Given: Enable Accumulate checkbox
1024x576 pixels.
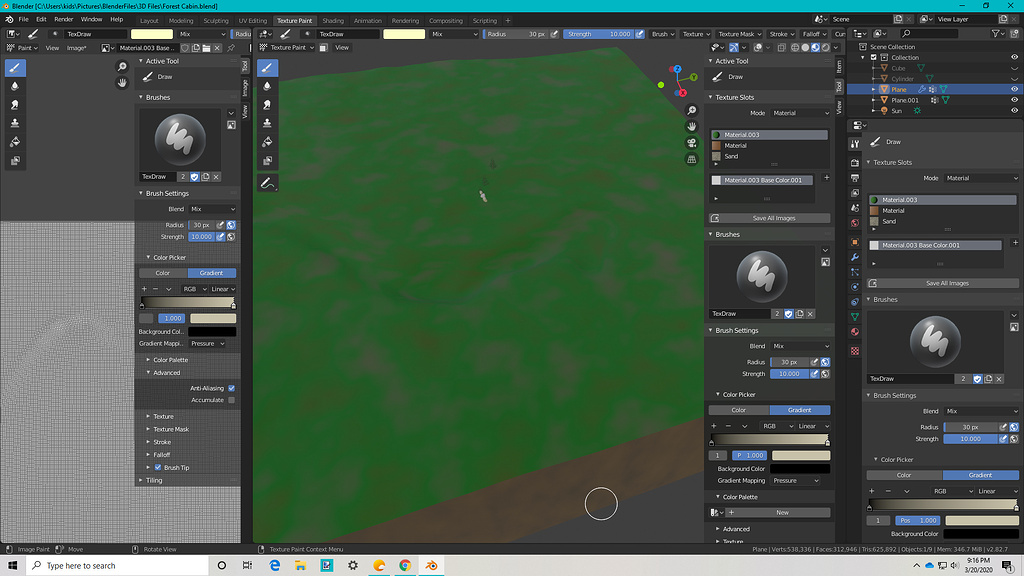Looking at the screenshot, I should (x=231, y=400).
